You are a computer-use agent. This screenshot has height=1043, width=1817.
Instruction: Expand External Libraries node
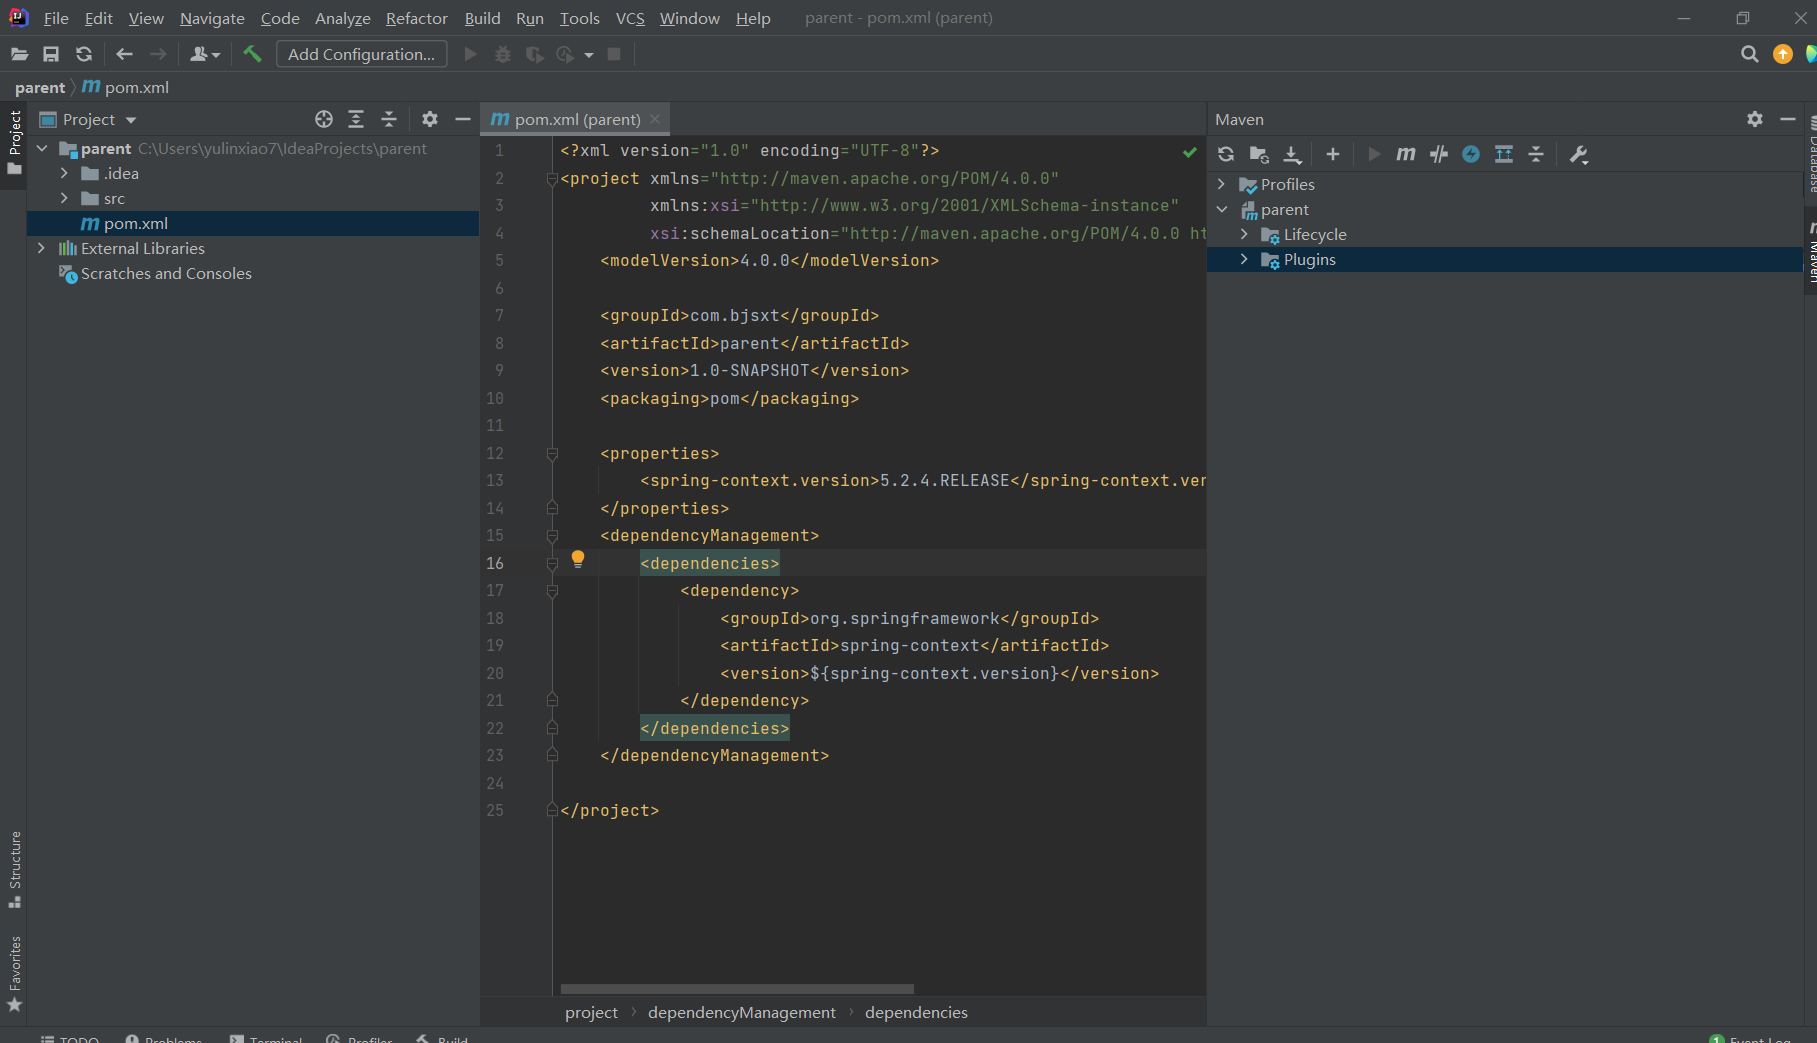(x=41, y=248)
